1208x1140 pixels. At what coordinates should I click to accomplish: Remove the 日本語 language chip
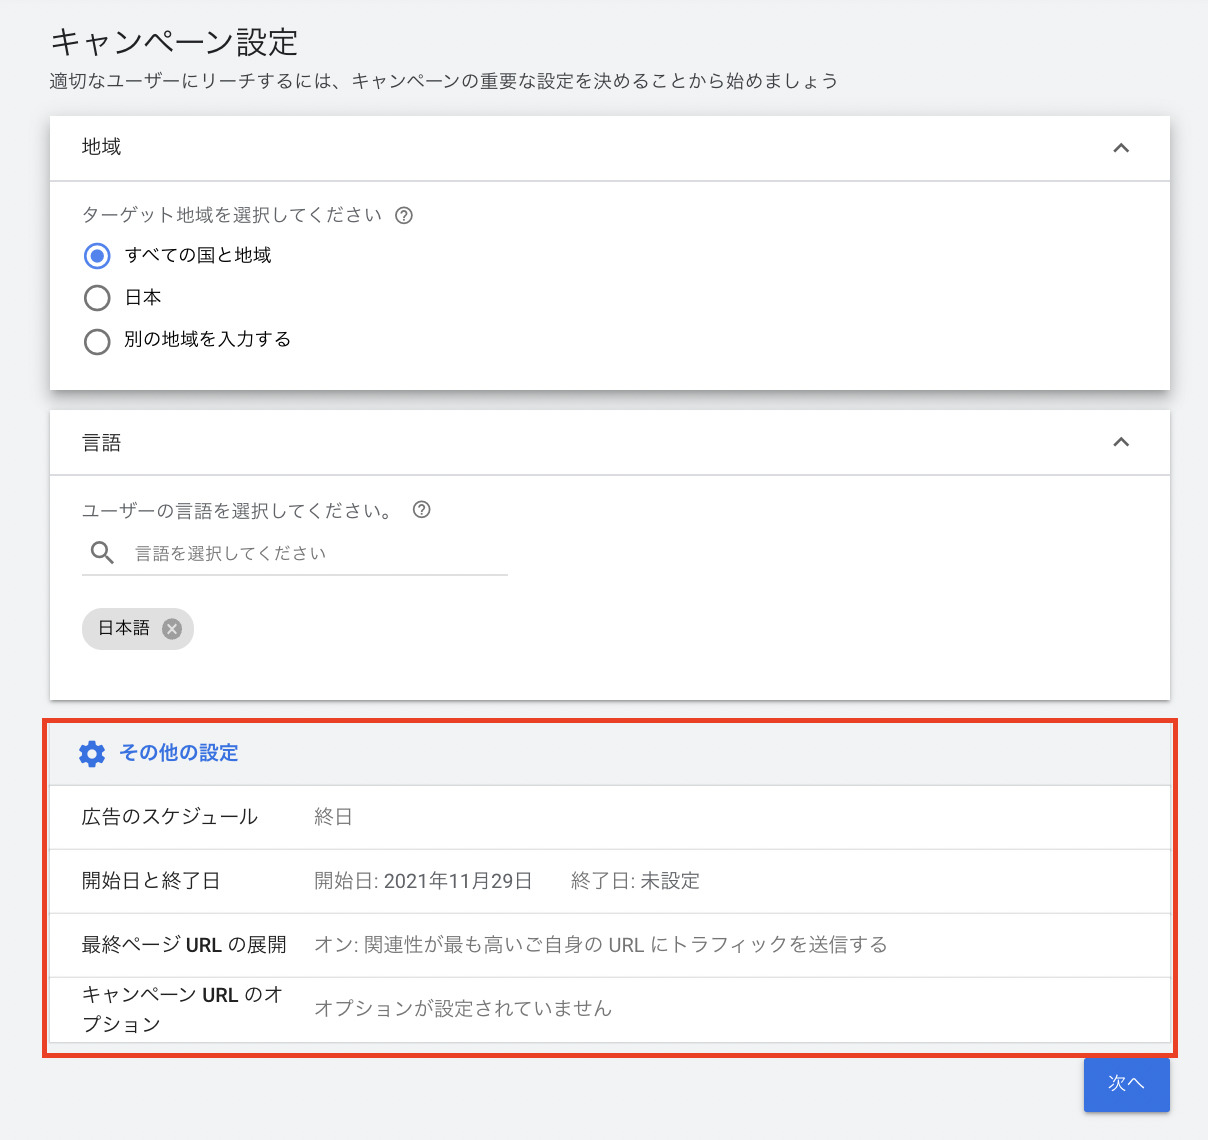[171, 629]
